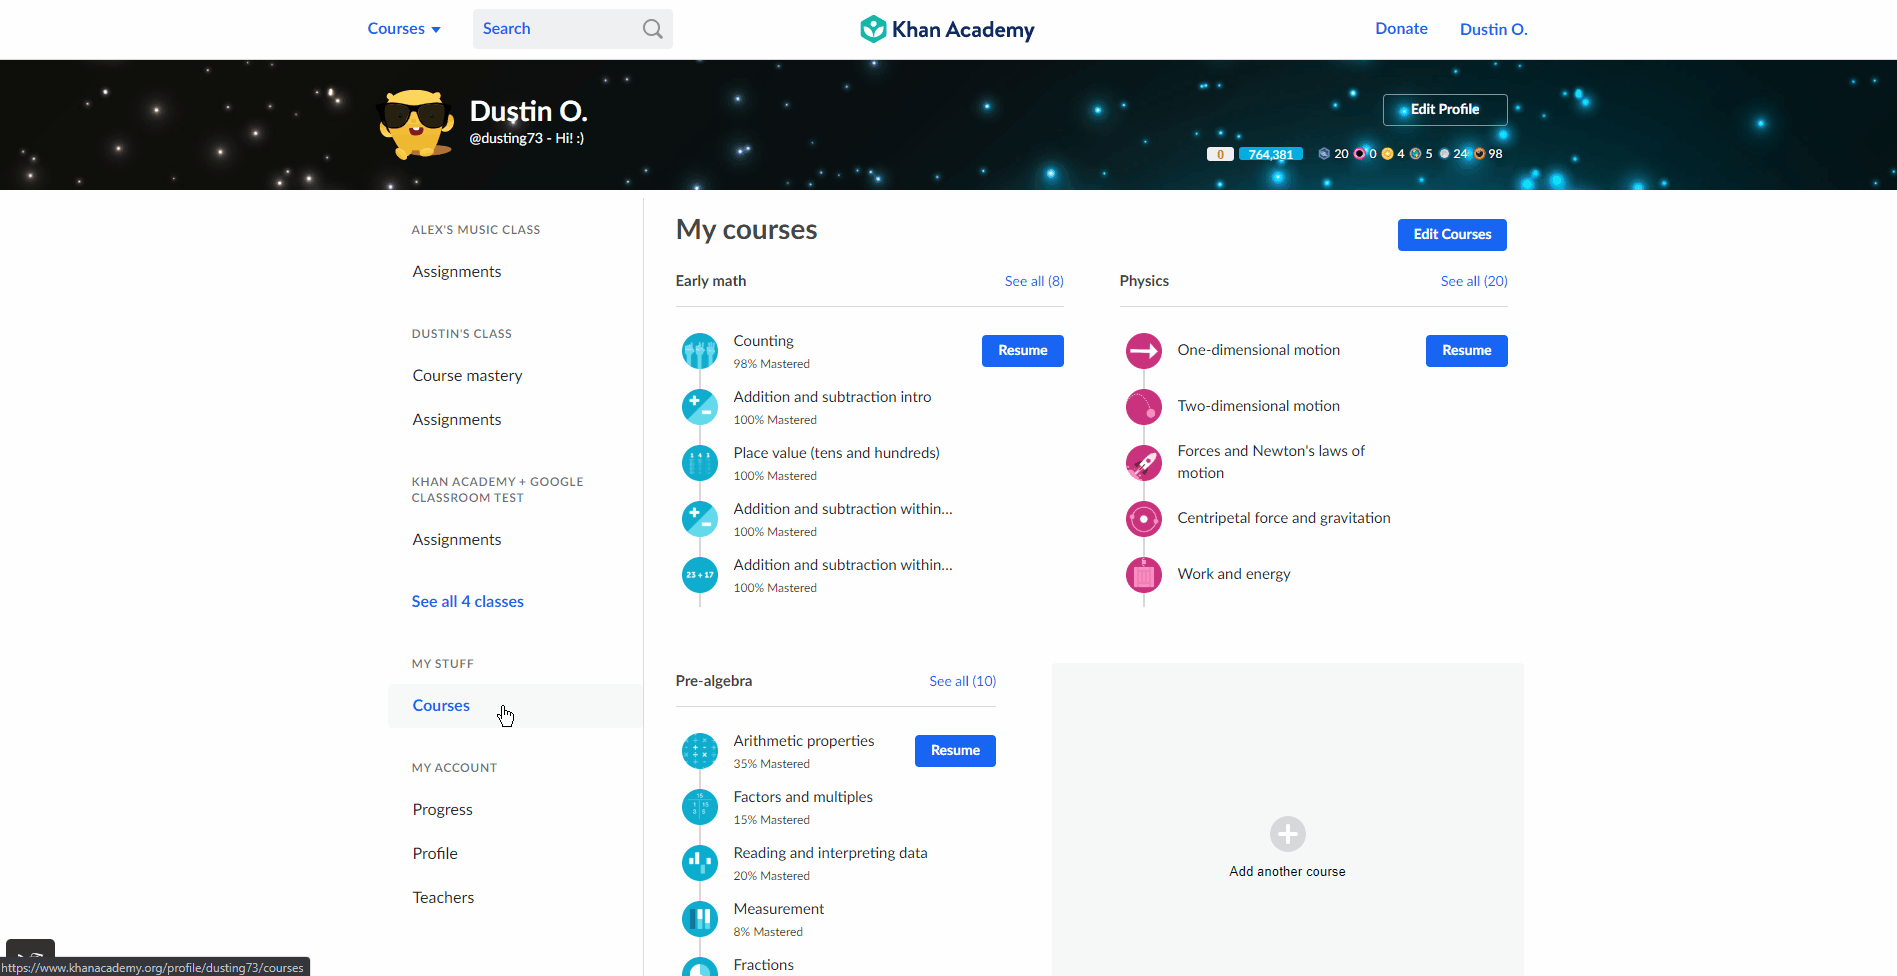Click the Two-dimensional motion icon
The width and height of the screenshot is (1897, 976).
pos(1144,407)
